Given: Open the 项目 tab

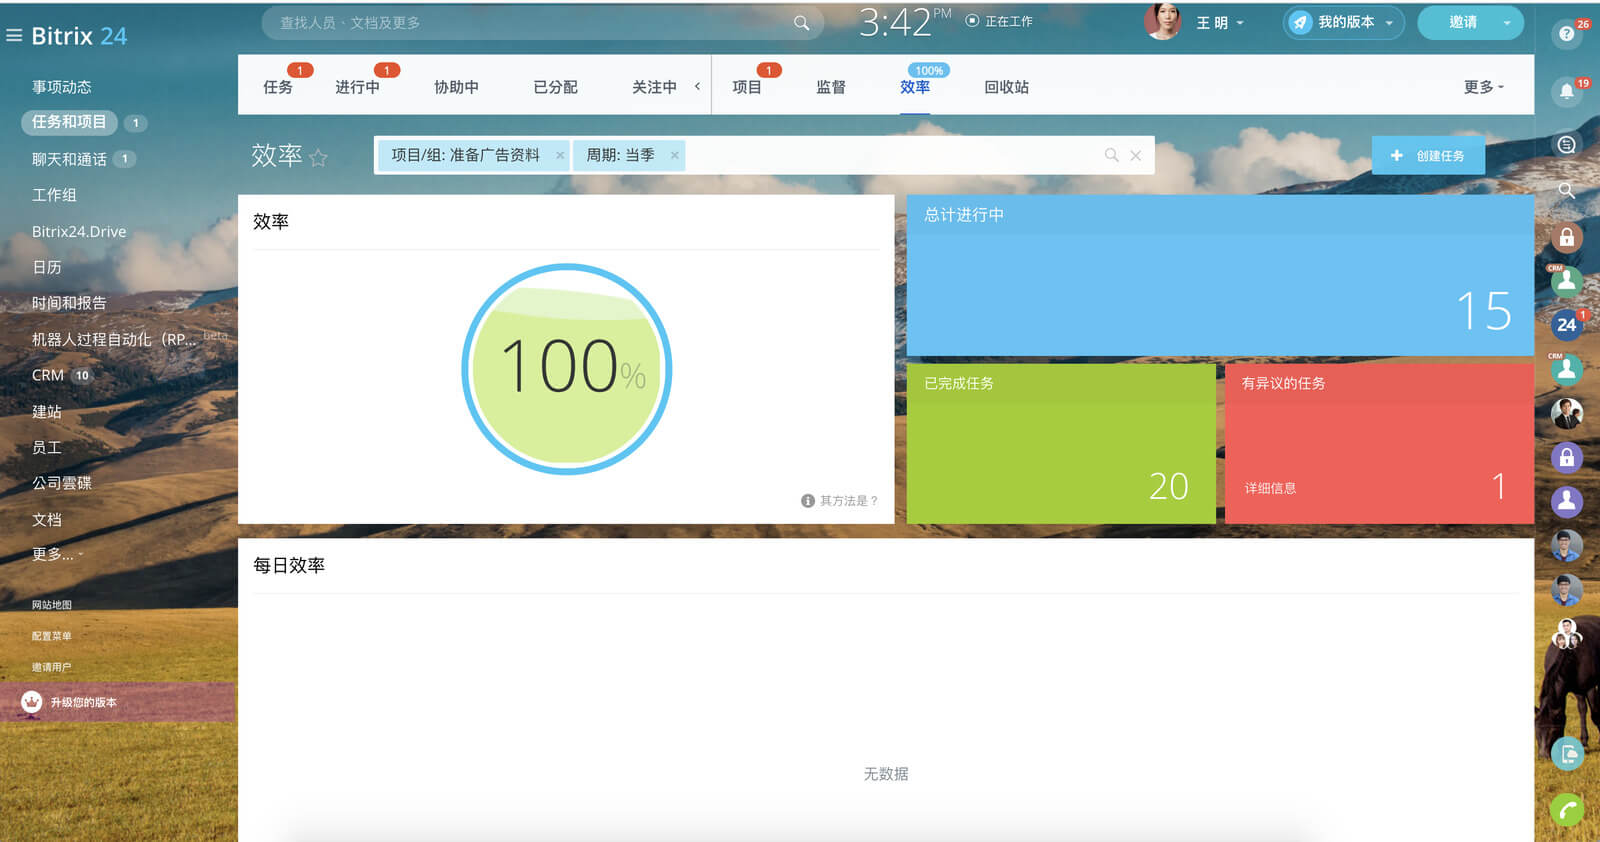Looking at the screenshot, I should [747, 87].
